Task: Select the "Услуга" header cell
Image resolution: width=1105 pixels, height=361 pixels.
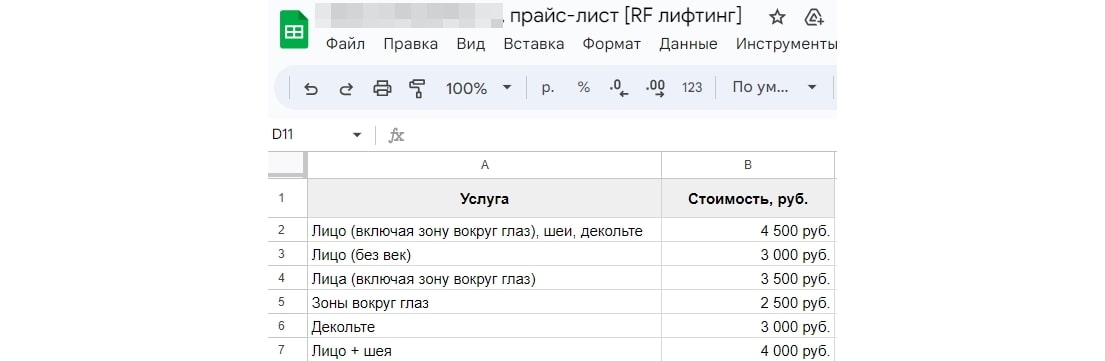Action: click(484, 198)
